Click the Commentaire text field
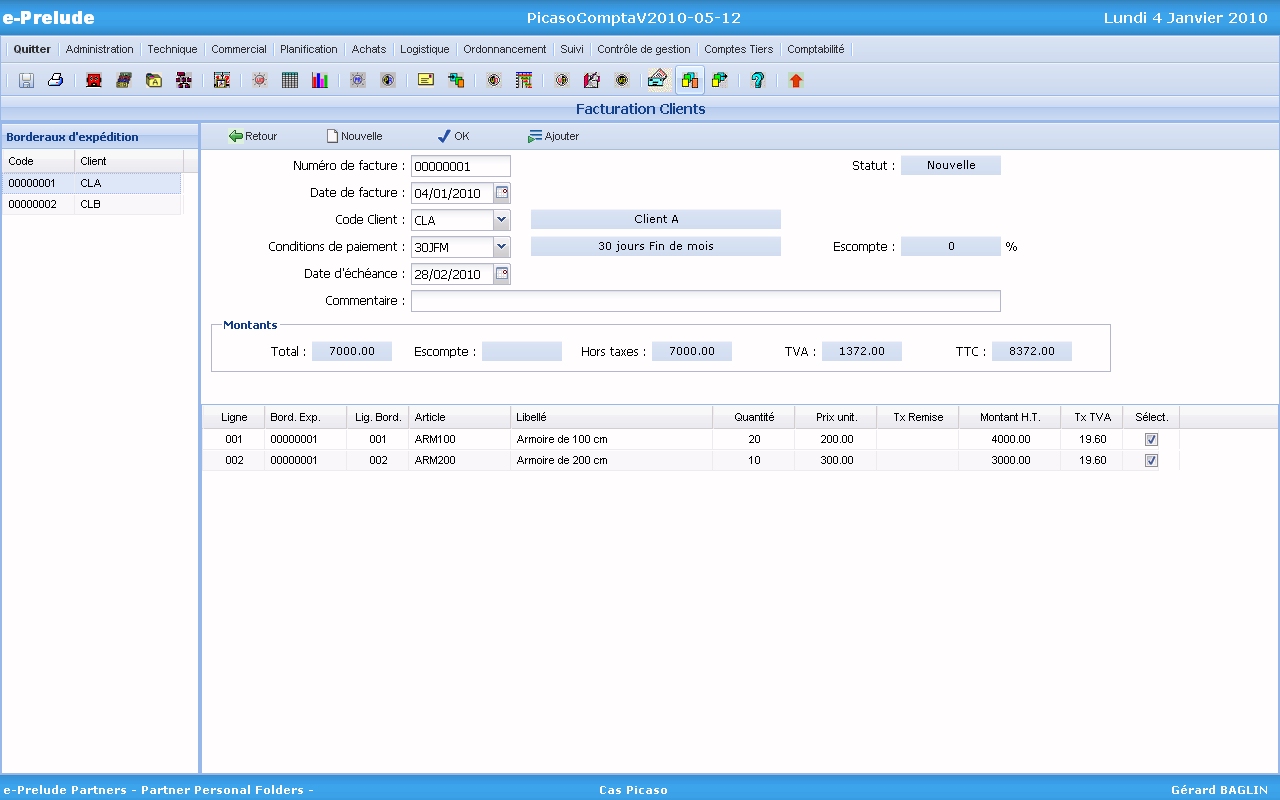Image resolution: width=1280 pixels, height=800 pixels. tap(706, 301)
